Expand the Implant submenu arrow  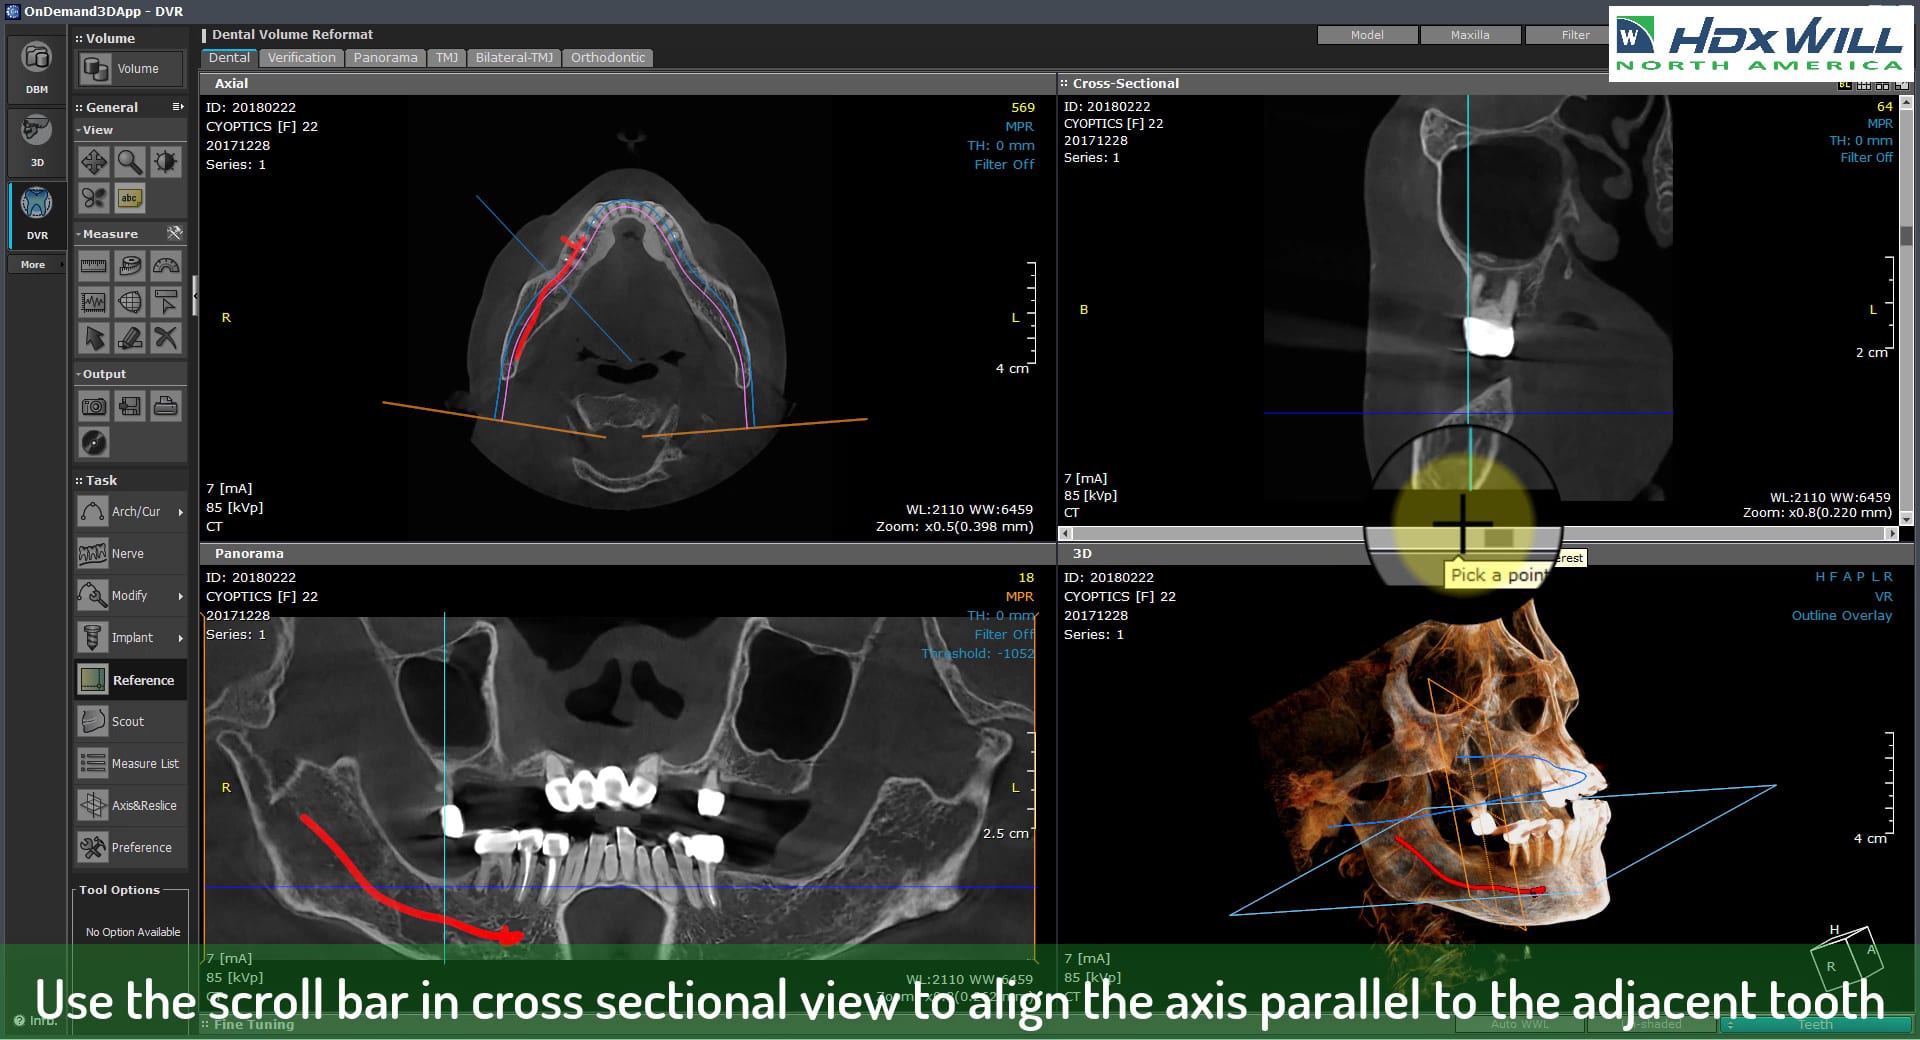180,638
